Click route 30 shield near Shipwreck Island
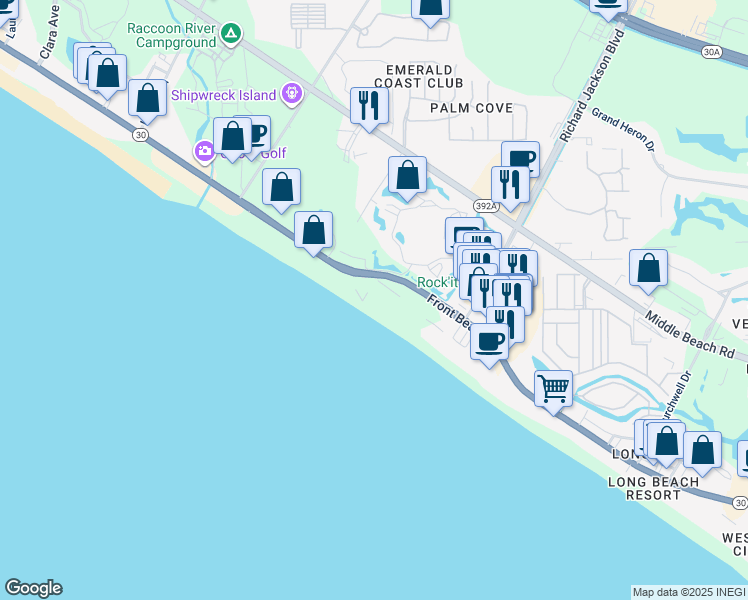This screenshot has width=748, height=600. pos(140,135)
